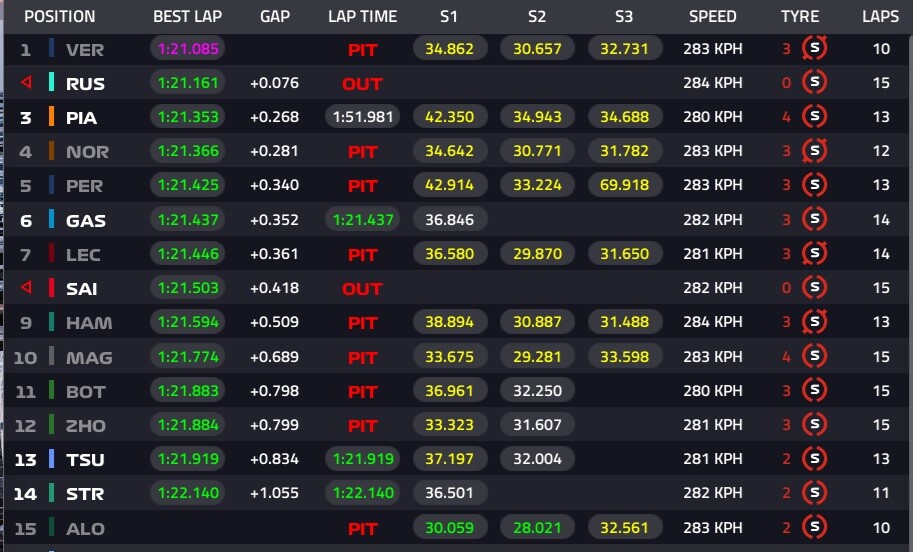Click the red team colour bar beside LEC
Image resolution: width=913 pixels, height=552 pixels.
point(51,254)
